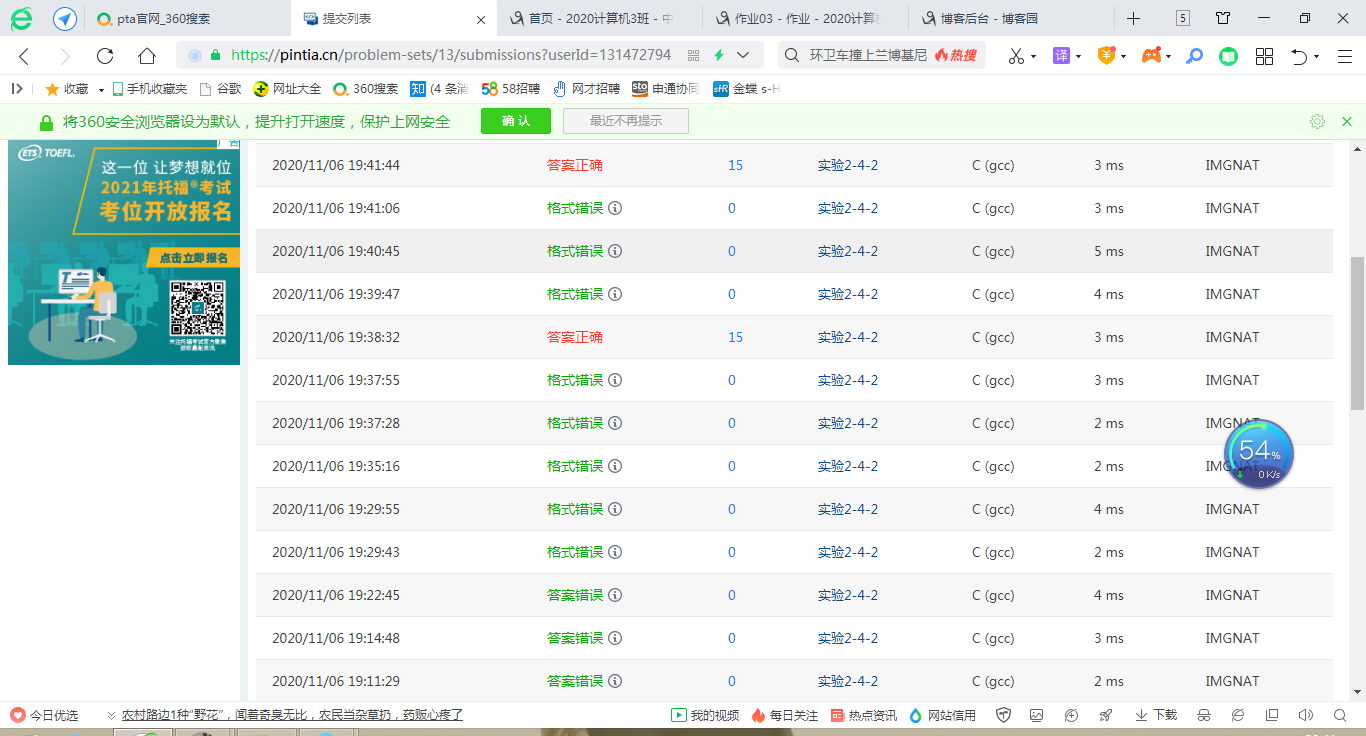
Task: Open score 15 link for 19:41:44 submission
Action: click(736, 165)
